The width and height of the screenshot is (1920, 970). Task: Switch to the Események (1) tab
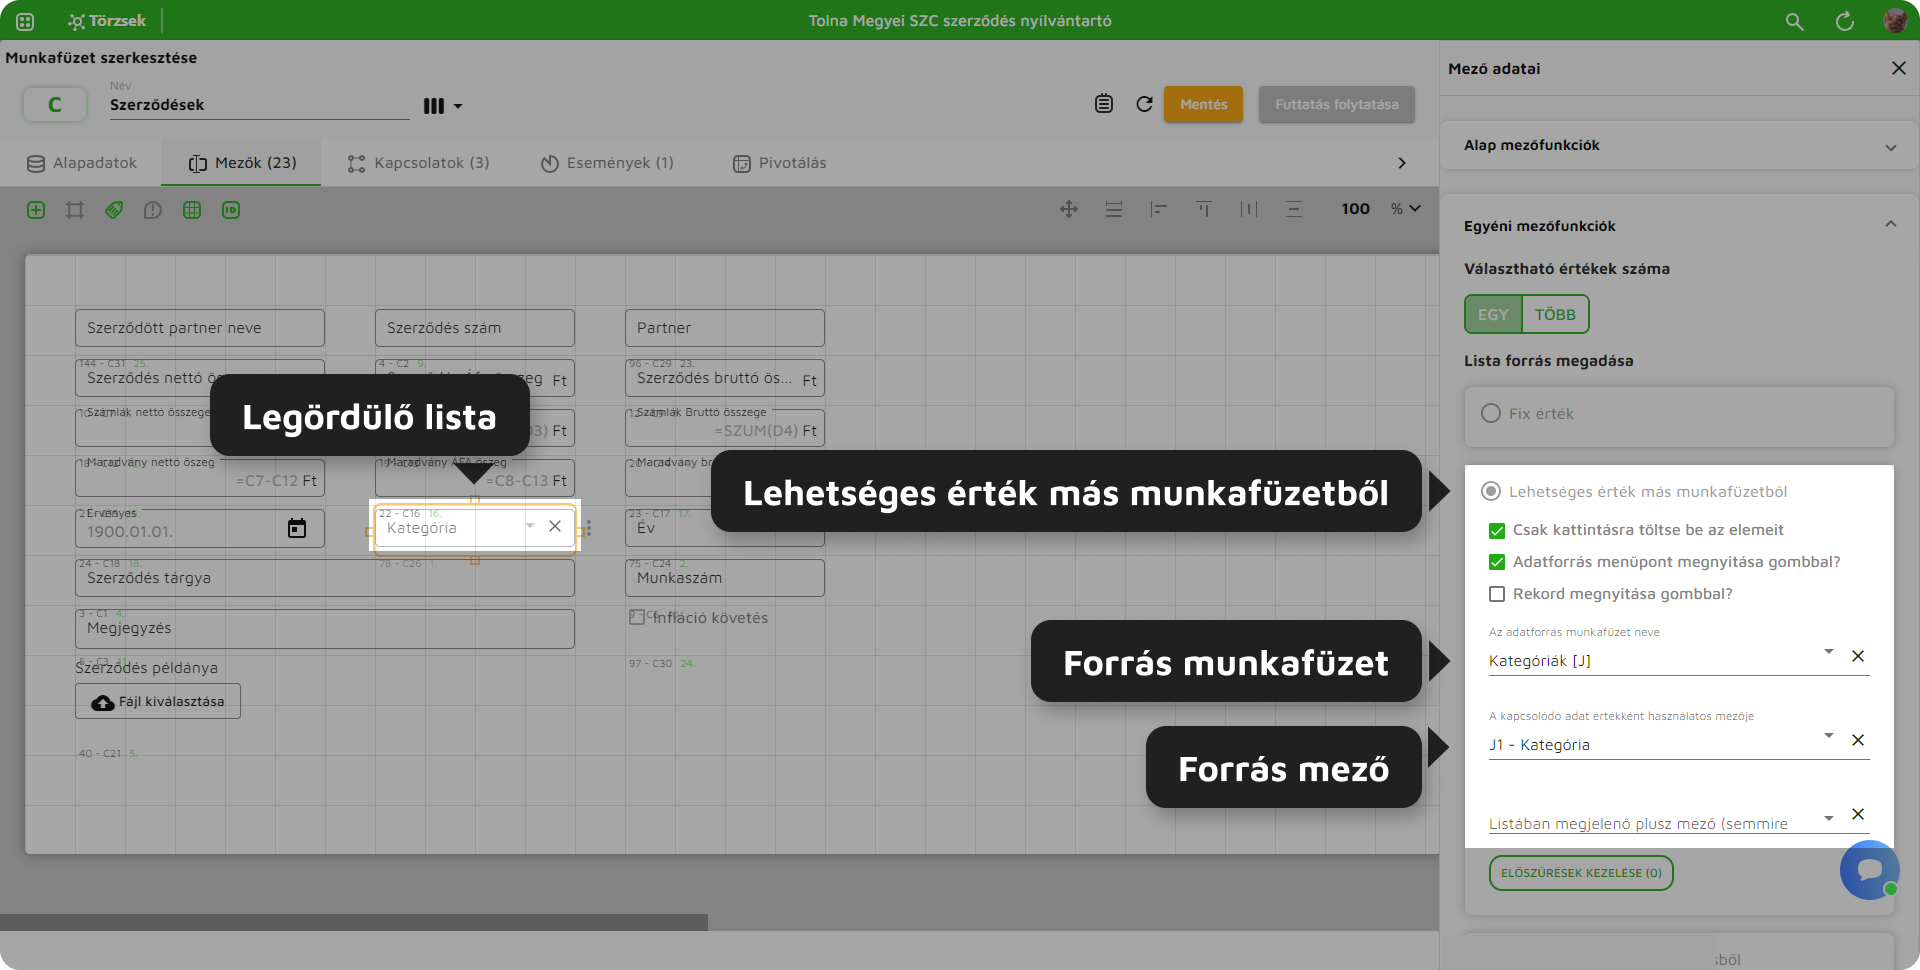coord(607,163)
